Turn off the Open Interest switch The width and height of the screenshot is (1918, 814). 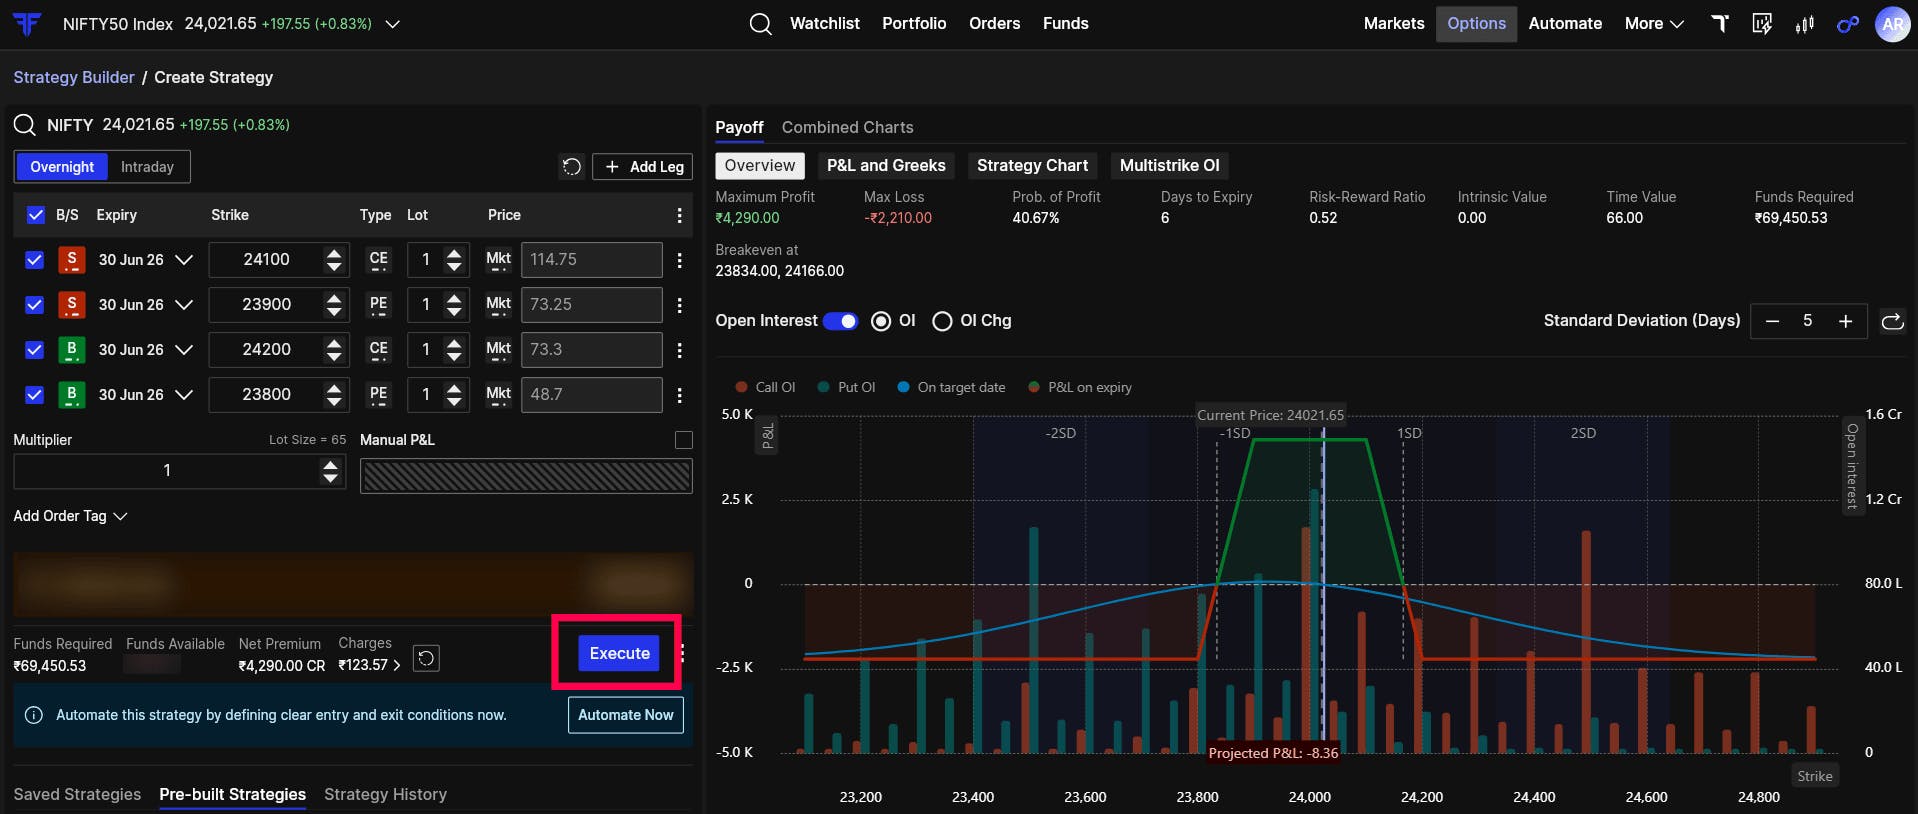point(840,321)
